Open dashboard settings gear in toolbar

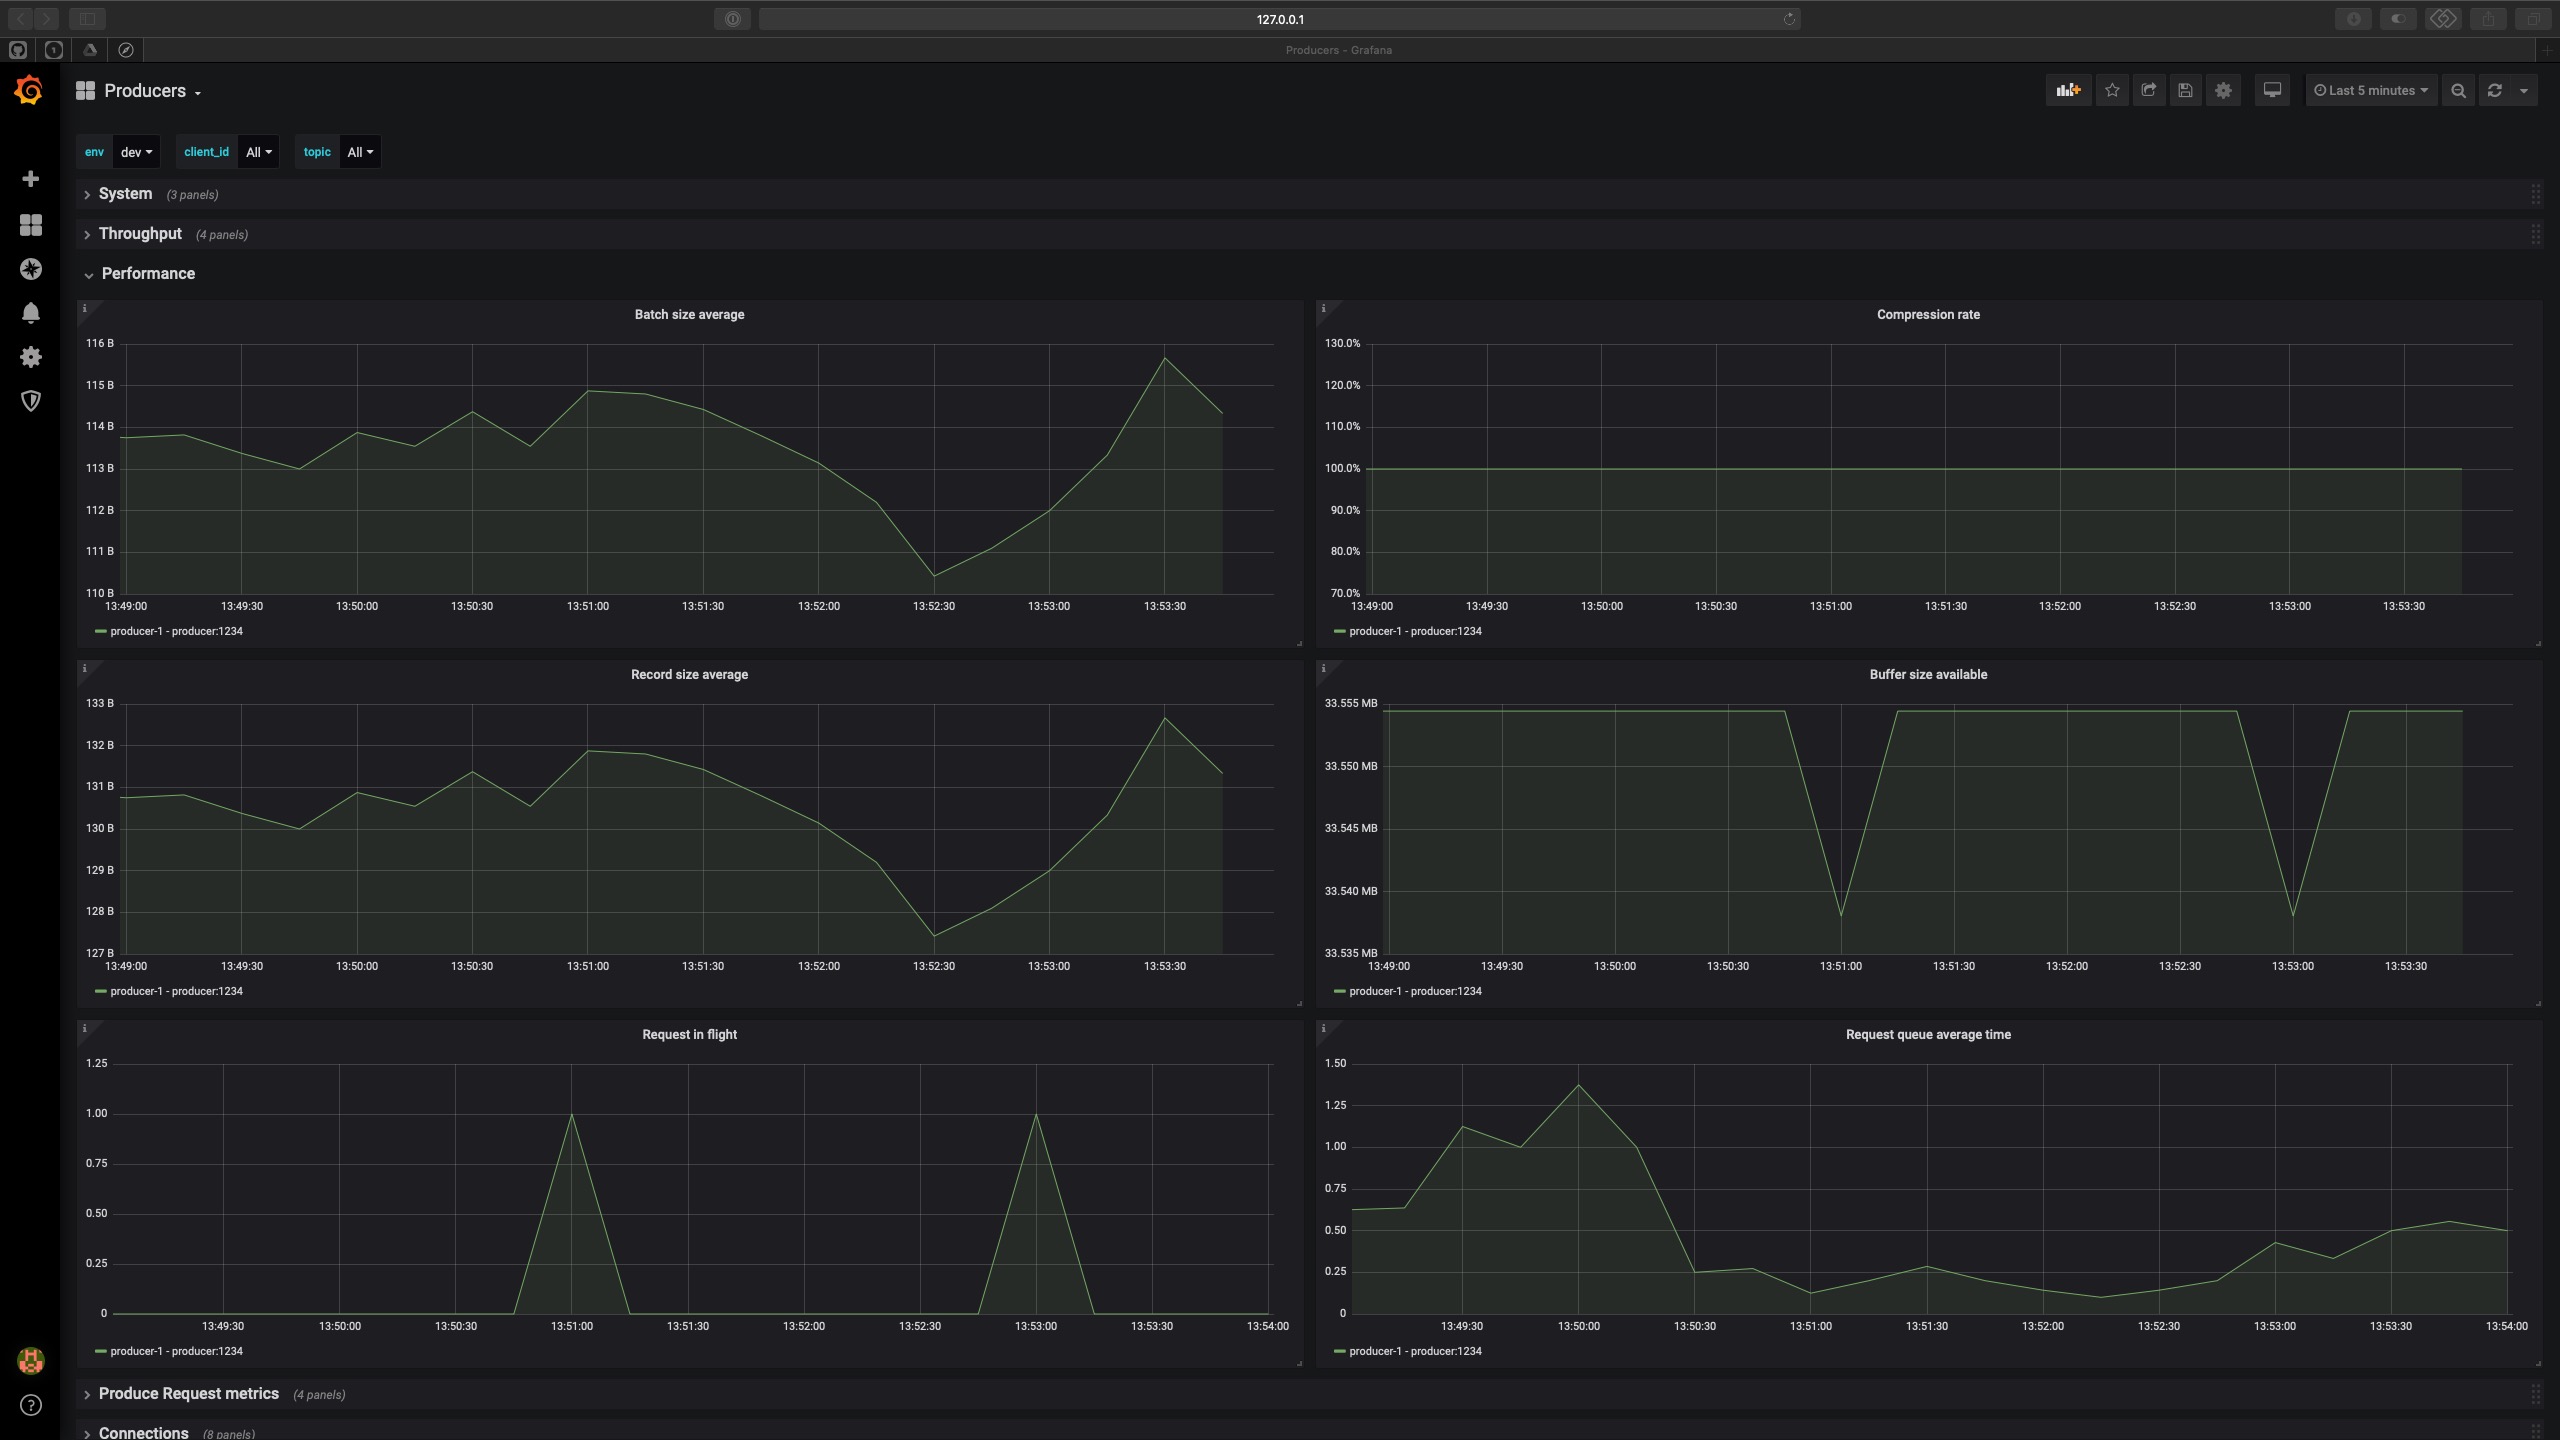pyautogui.click(x=2223, y=91)
